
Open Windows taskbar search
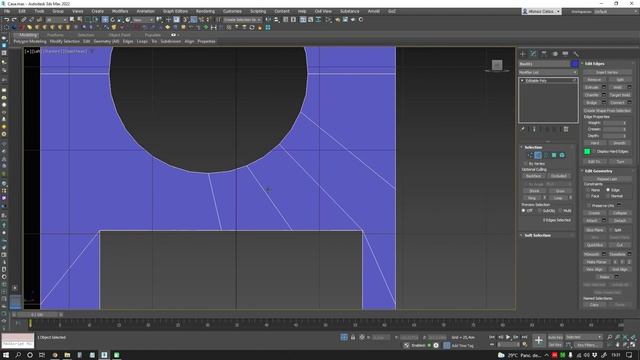(18, 355)
